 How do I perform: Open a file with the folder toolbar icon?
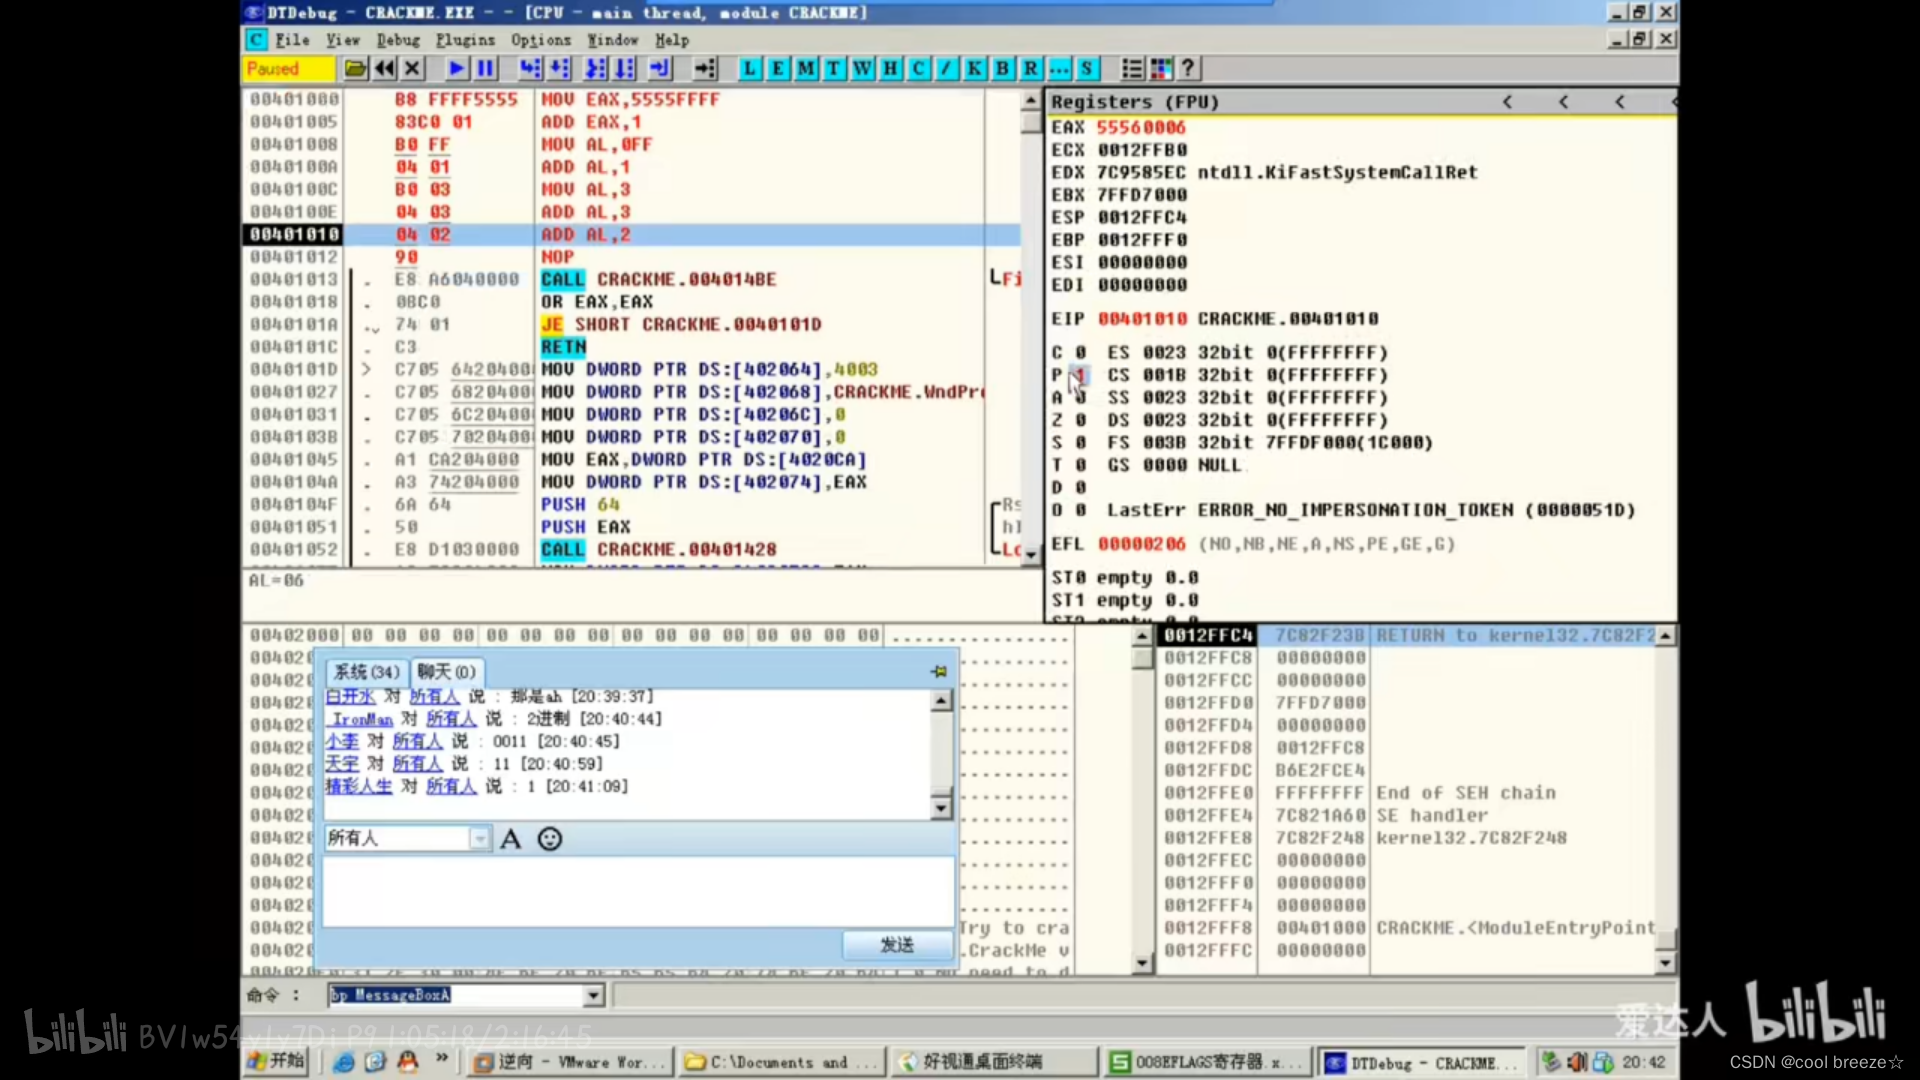355,68
